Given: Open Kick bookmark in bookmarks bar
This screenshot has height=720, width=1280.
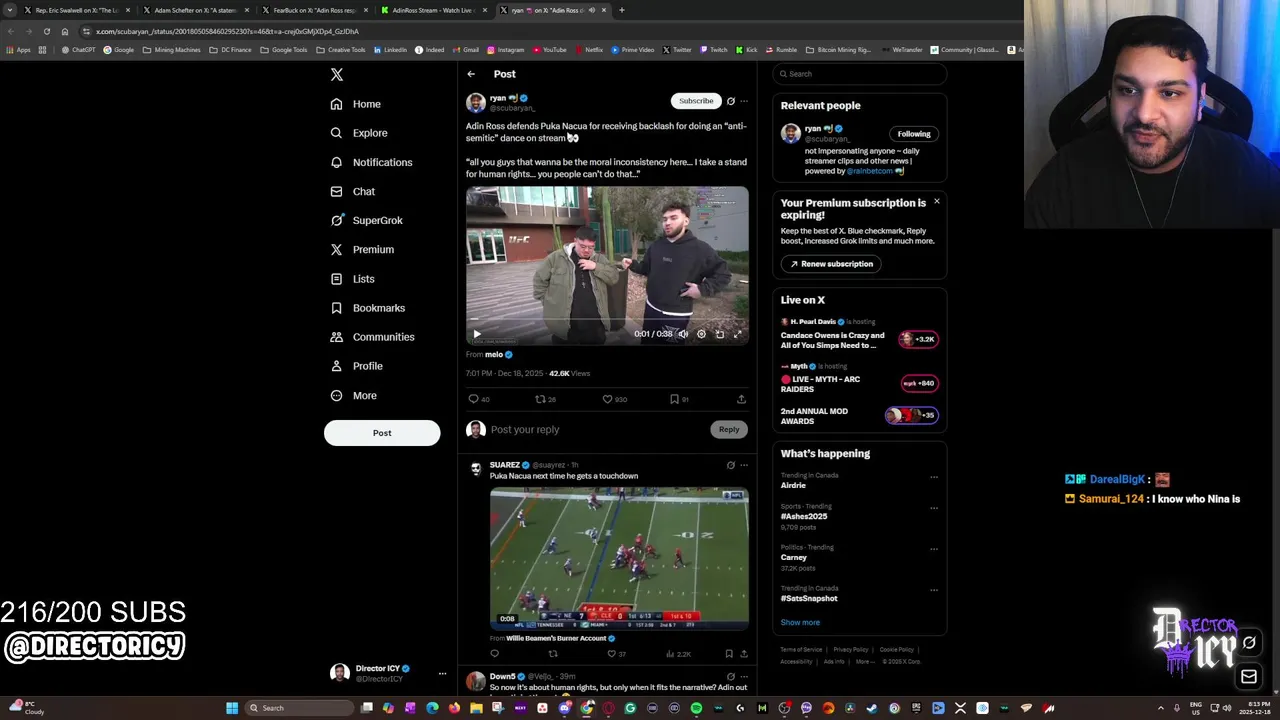Looking at the screenshot, I should pyautogui.click(x=747, y=50).
